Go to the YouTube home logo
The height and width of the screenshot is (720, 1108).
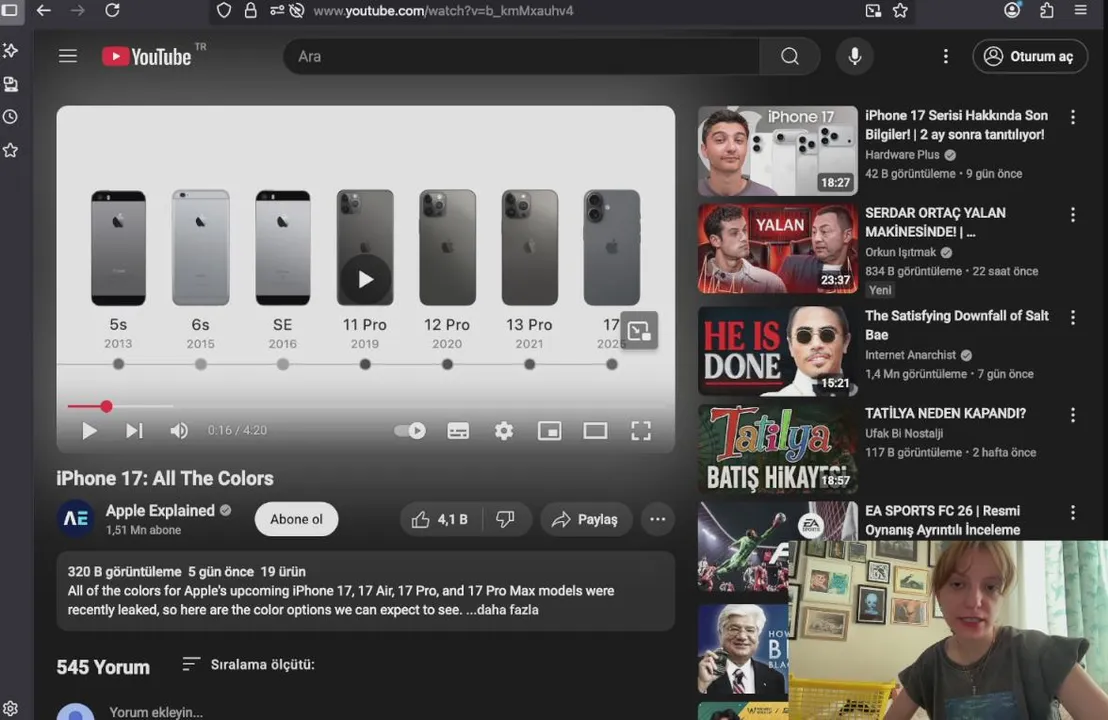pos(147,57)
